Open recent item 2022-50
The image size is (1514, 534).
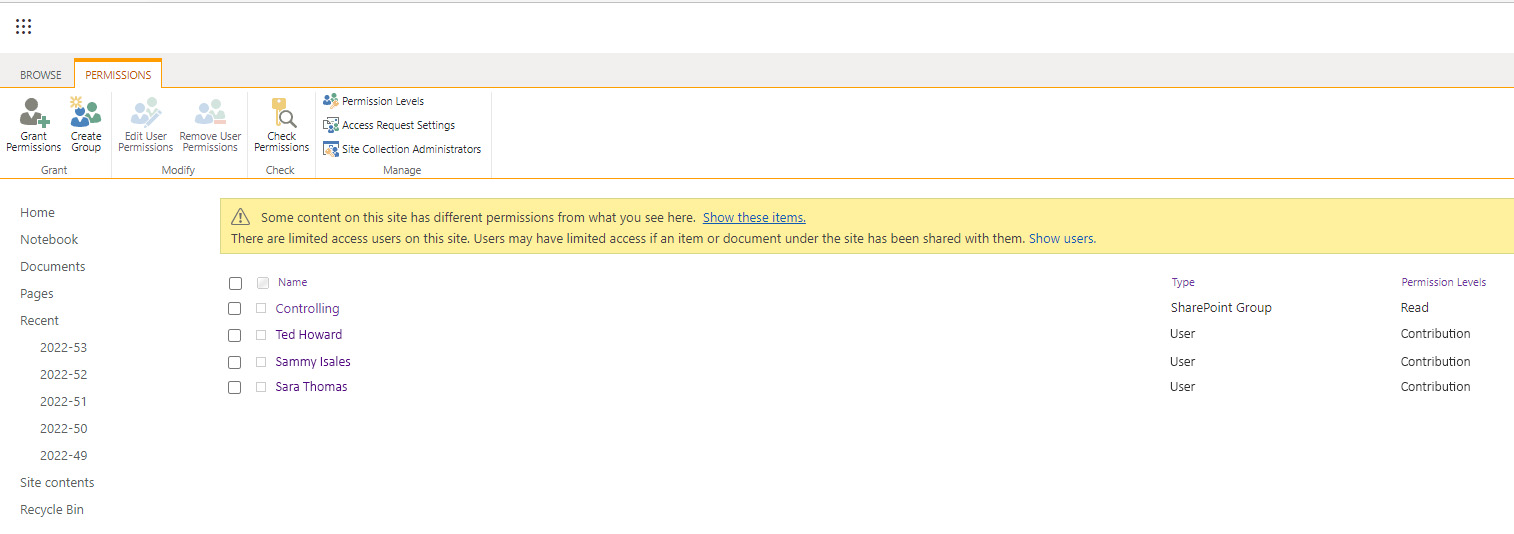63,429
